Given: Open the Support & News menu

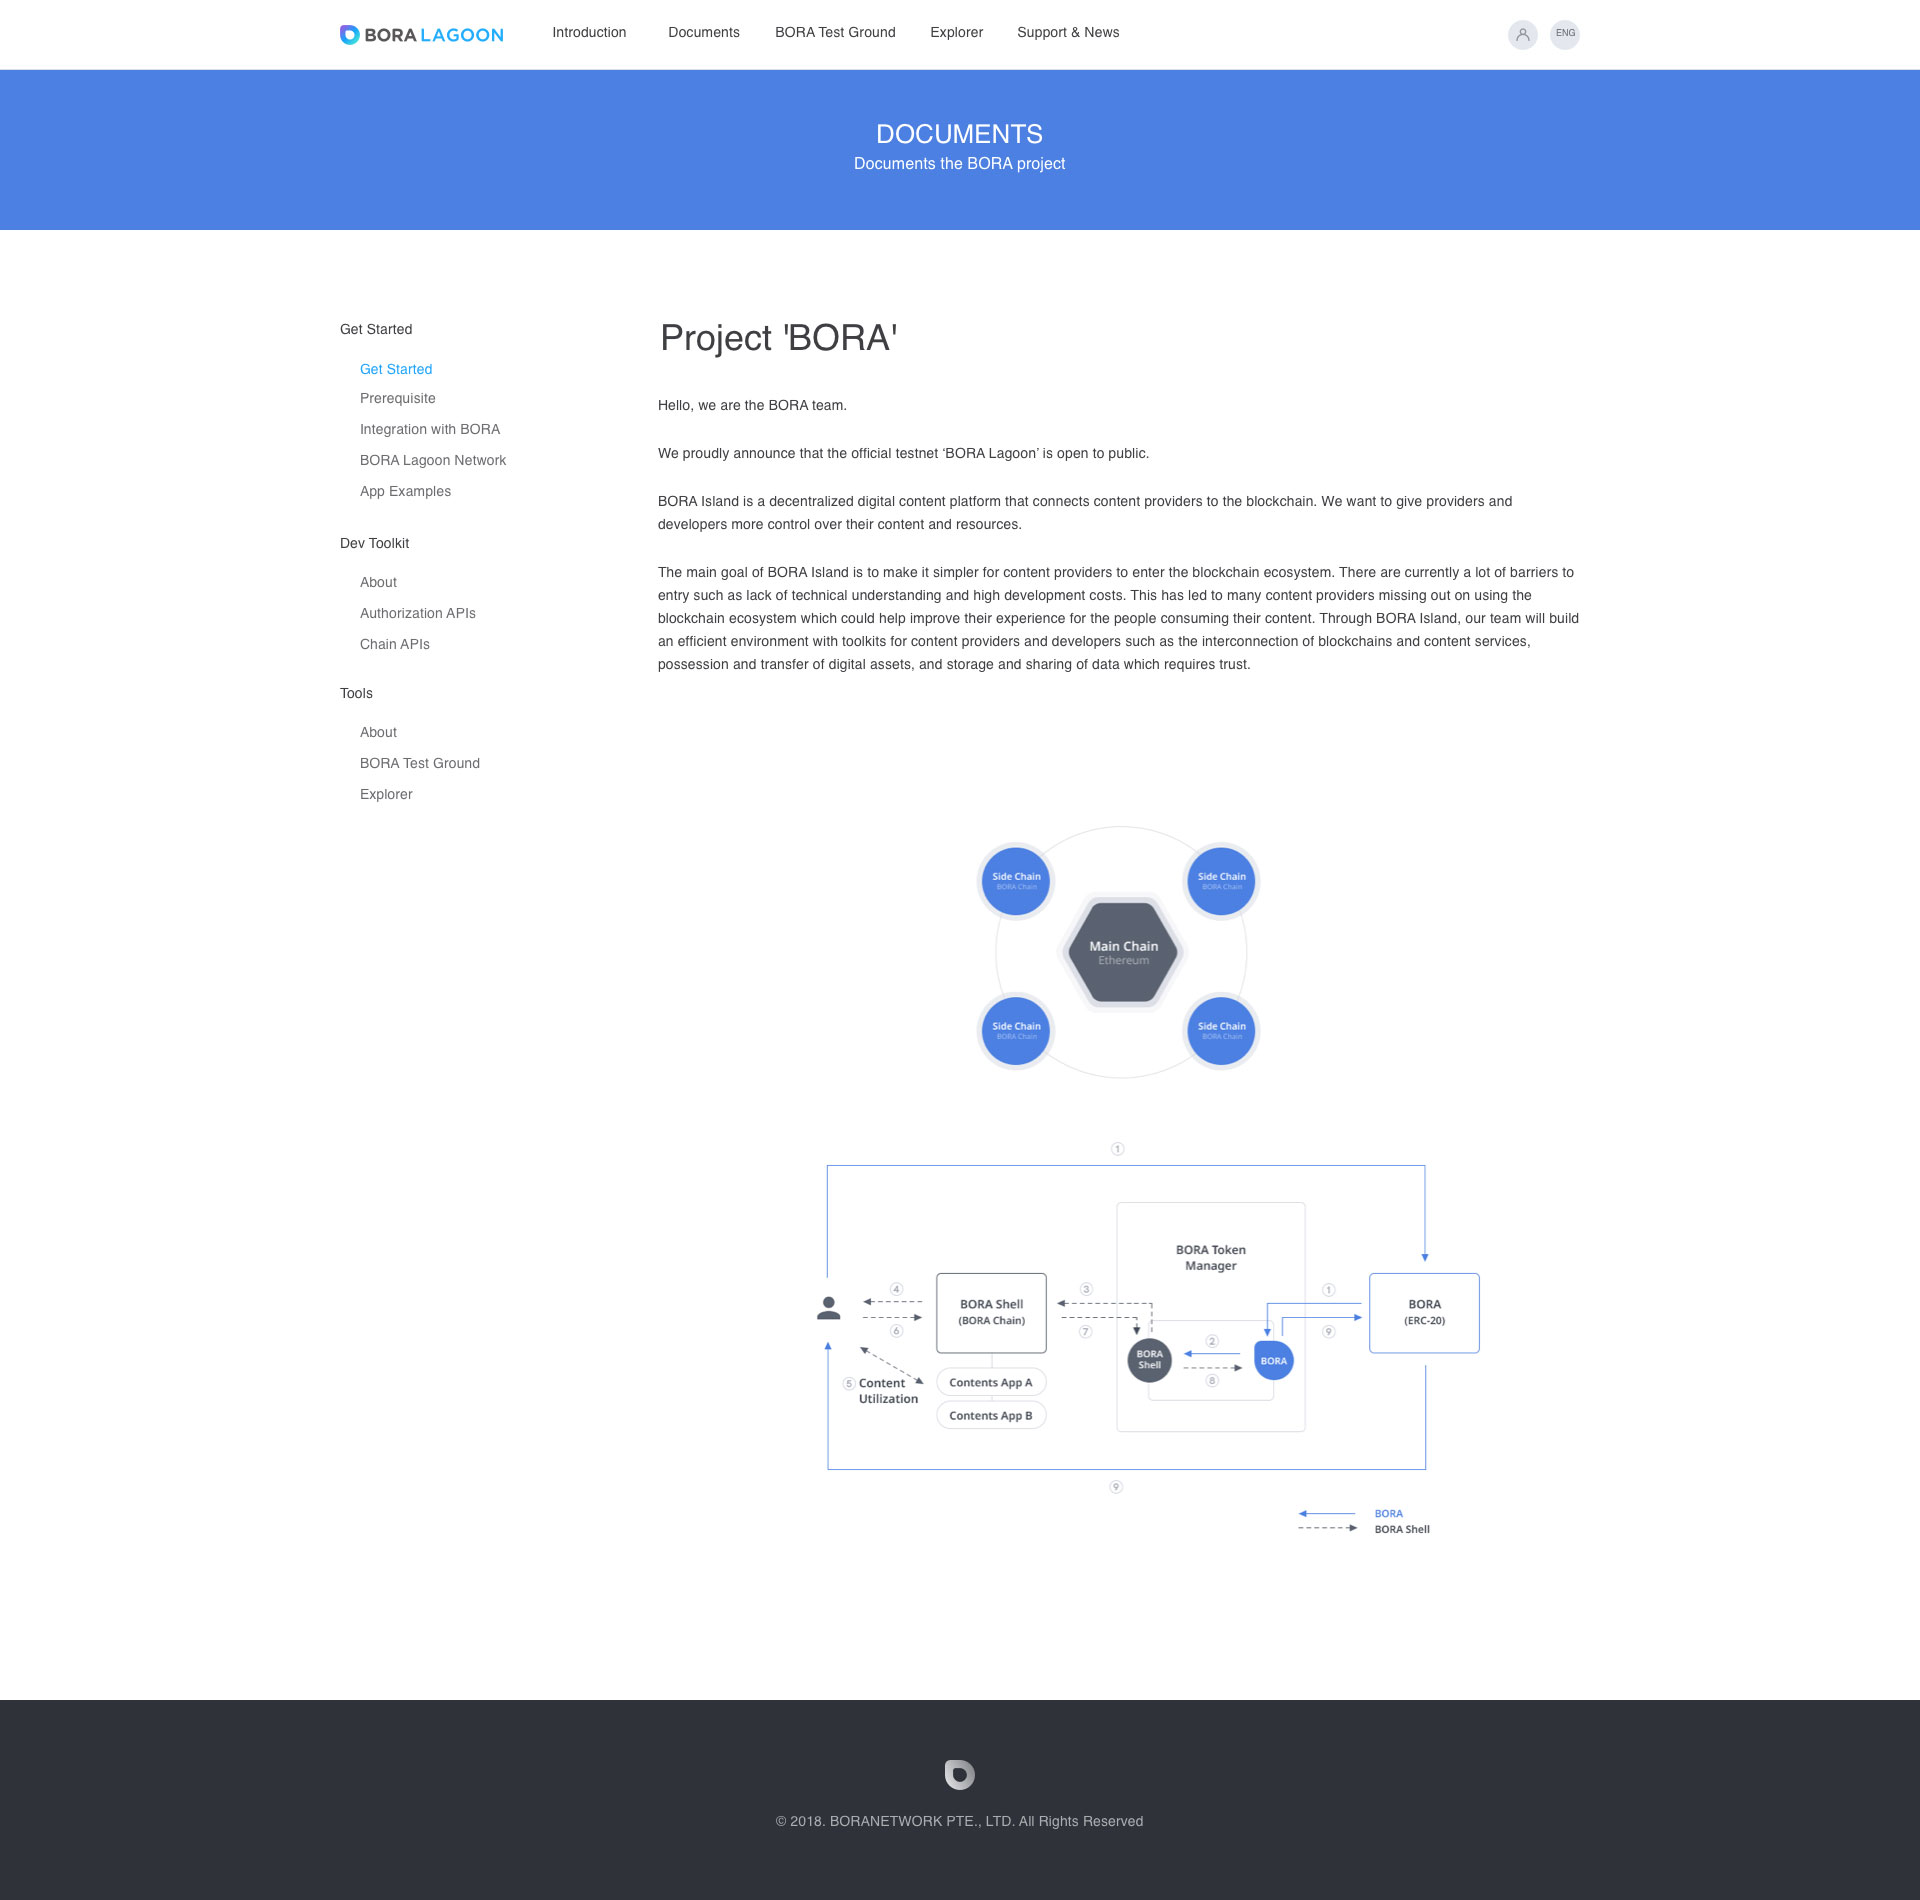Looking at the screenshot, I should (x=1067, y=33).
